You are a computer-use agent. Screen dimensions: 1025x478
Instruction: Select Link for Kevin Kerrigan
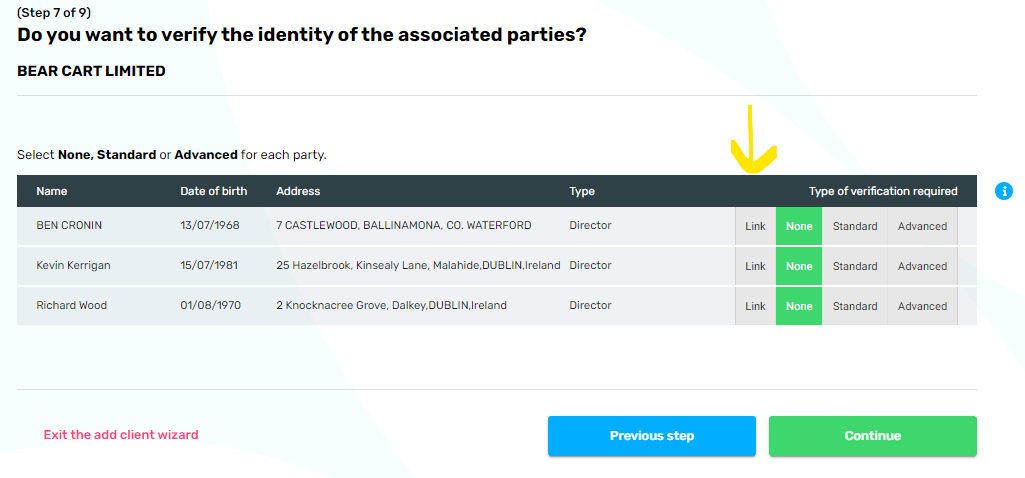(x=755, y=266)
